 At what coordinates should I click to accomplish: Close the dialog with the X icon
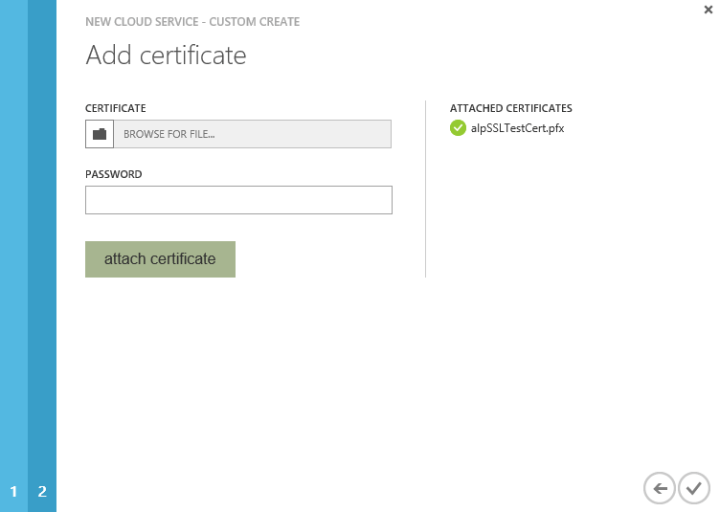[709, 8]
